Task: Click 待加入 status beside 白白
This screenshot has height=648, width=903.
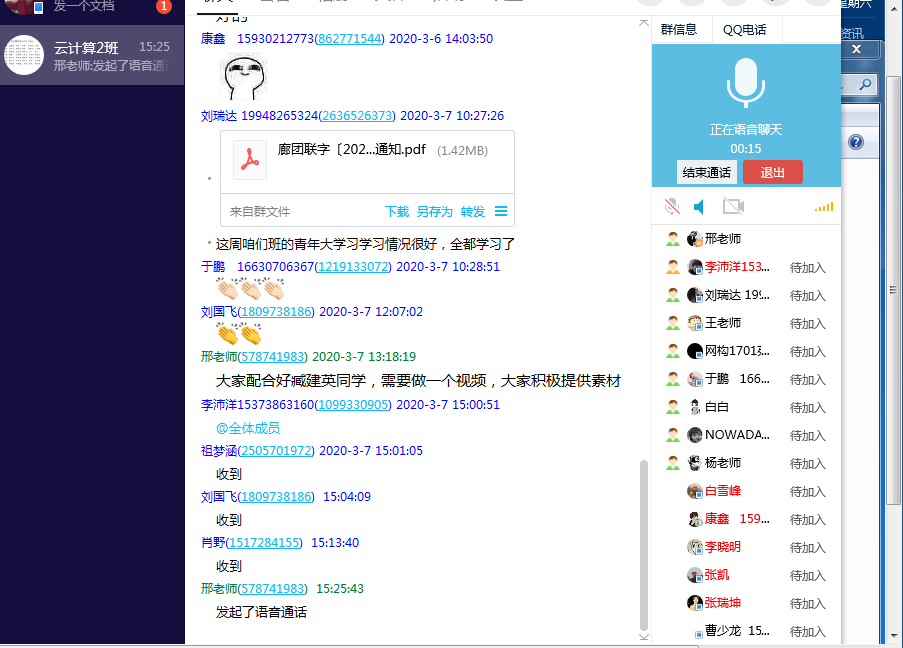Action: 807,408
